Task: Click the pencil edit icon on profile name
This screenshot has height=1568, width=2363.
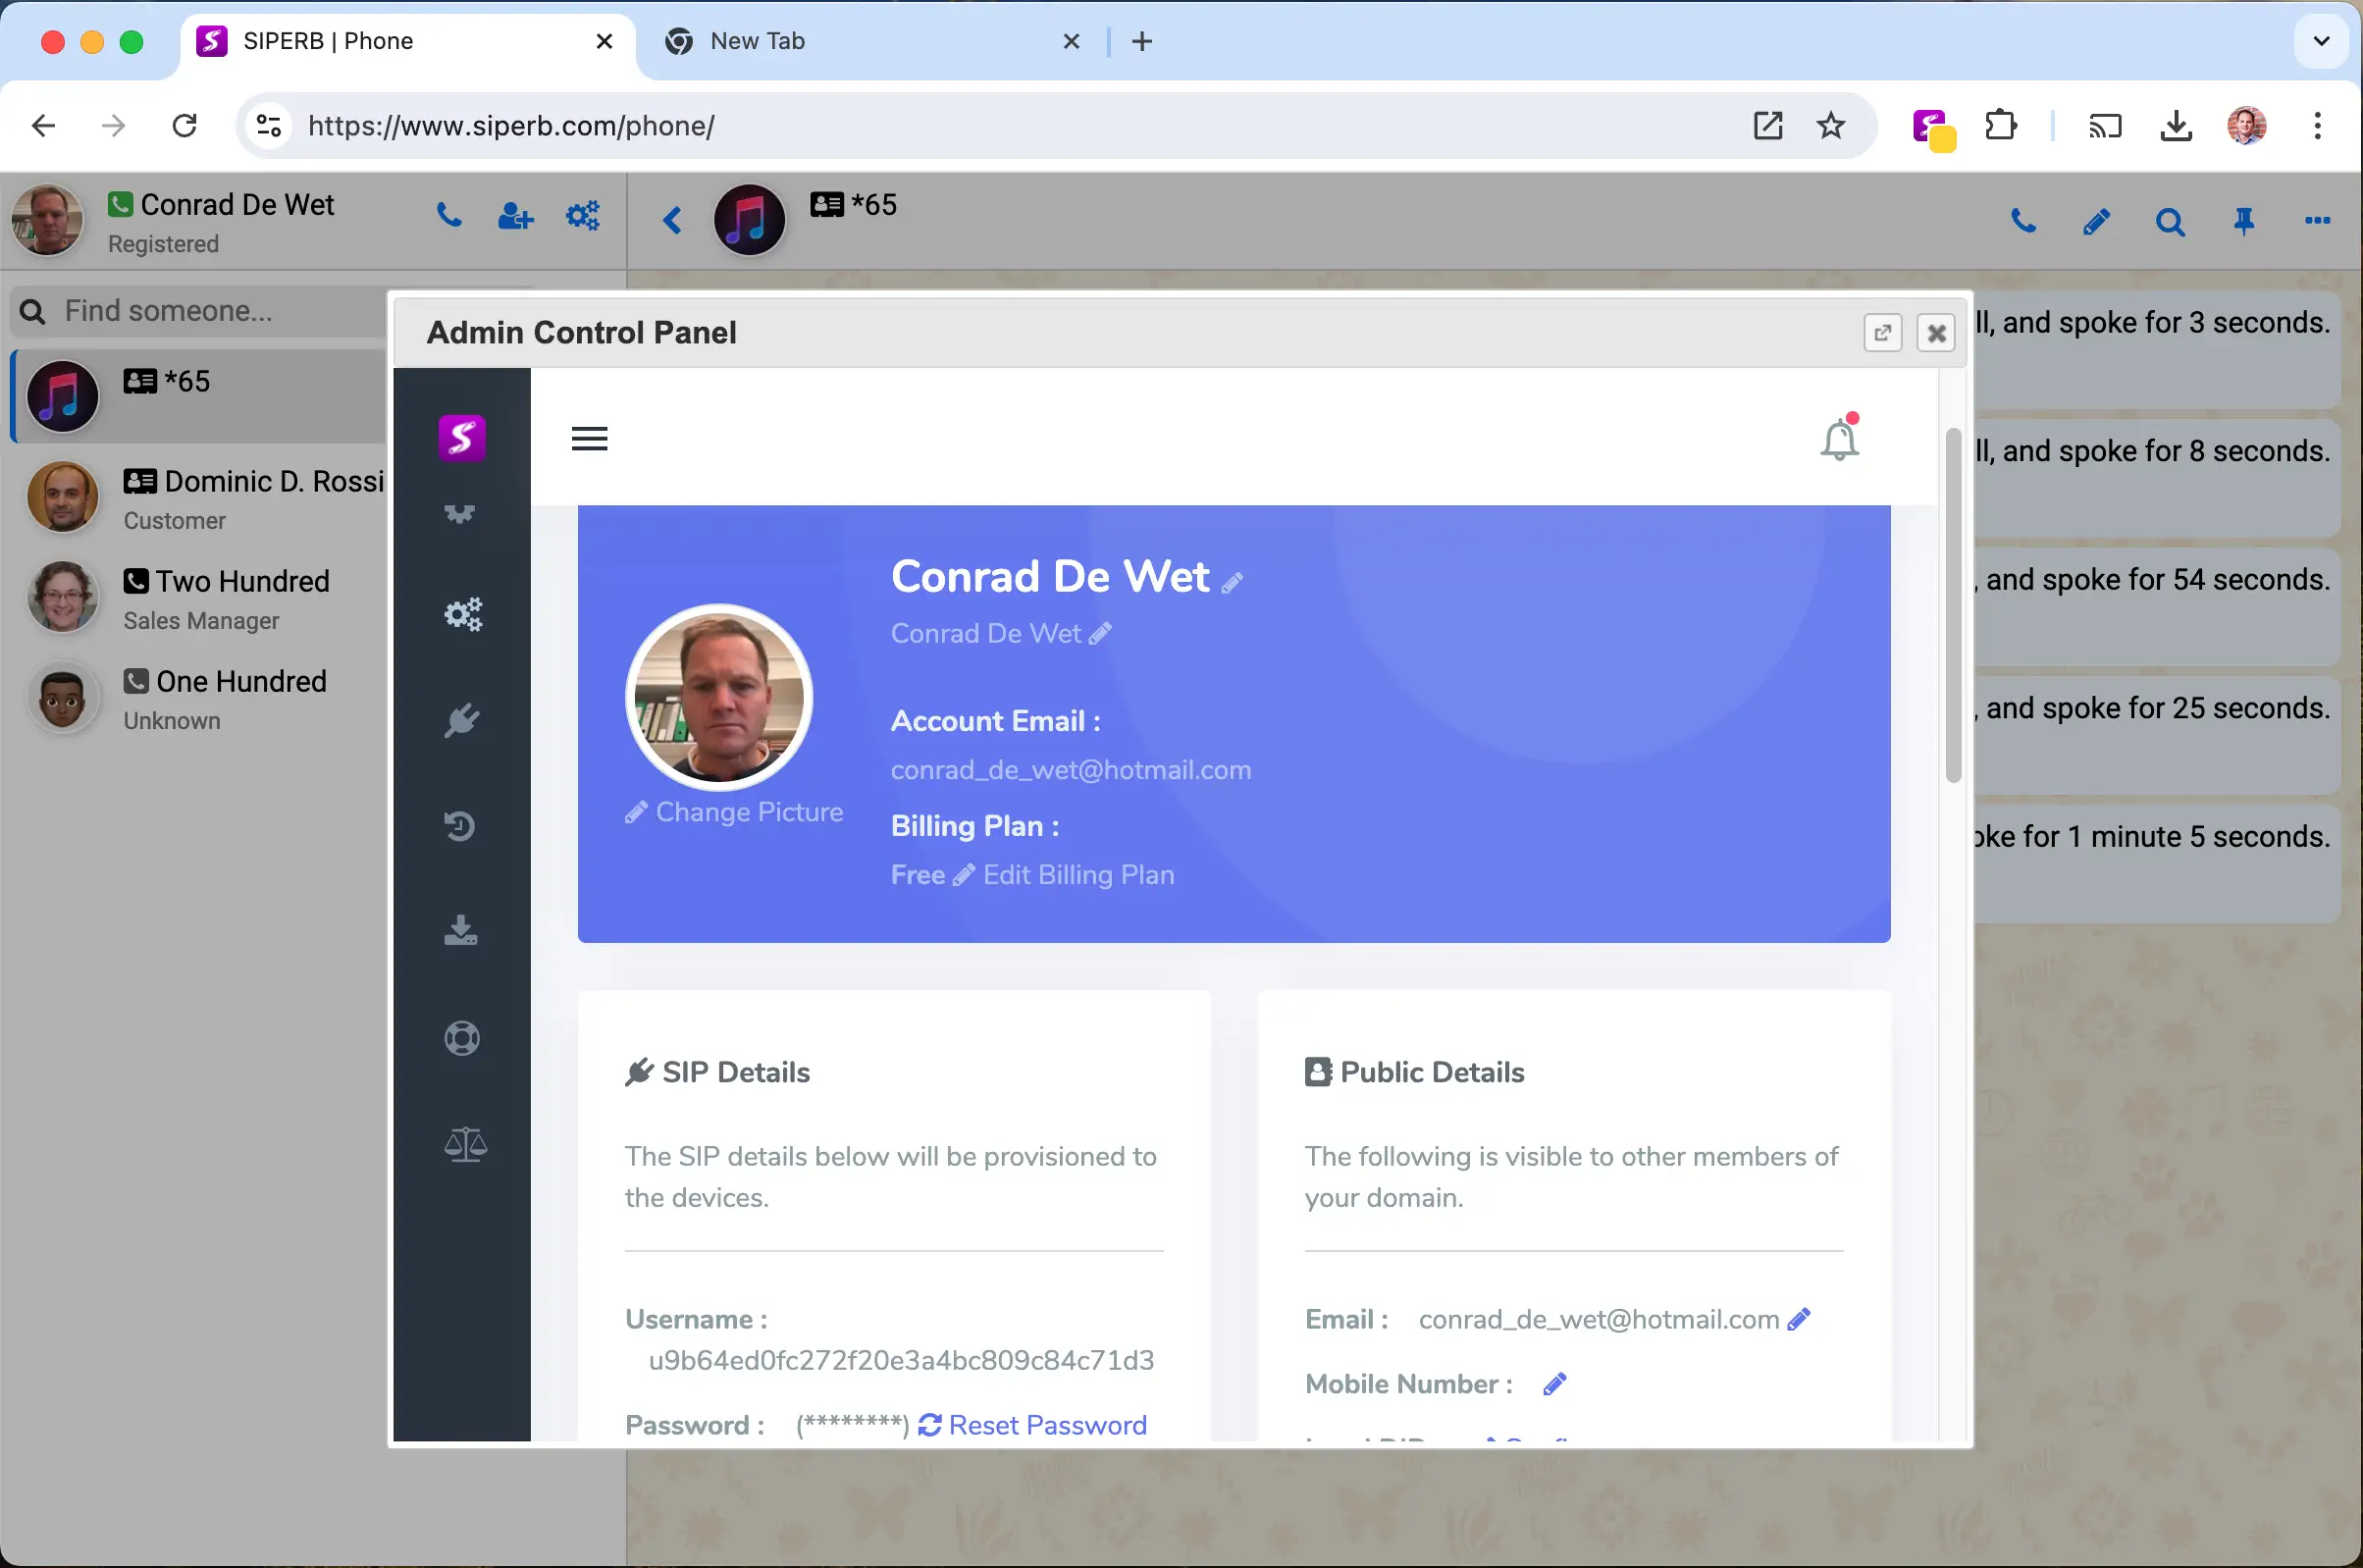Action: [x=1235, y=578]
